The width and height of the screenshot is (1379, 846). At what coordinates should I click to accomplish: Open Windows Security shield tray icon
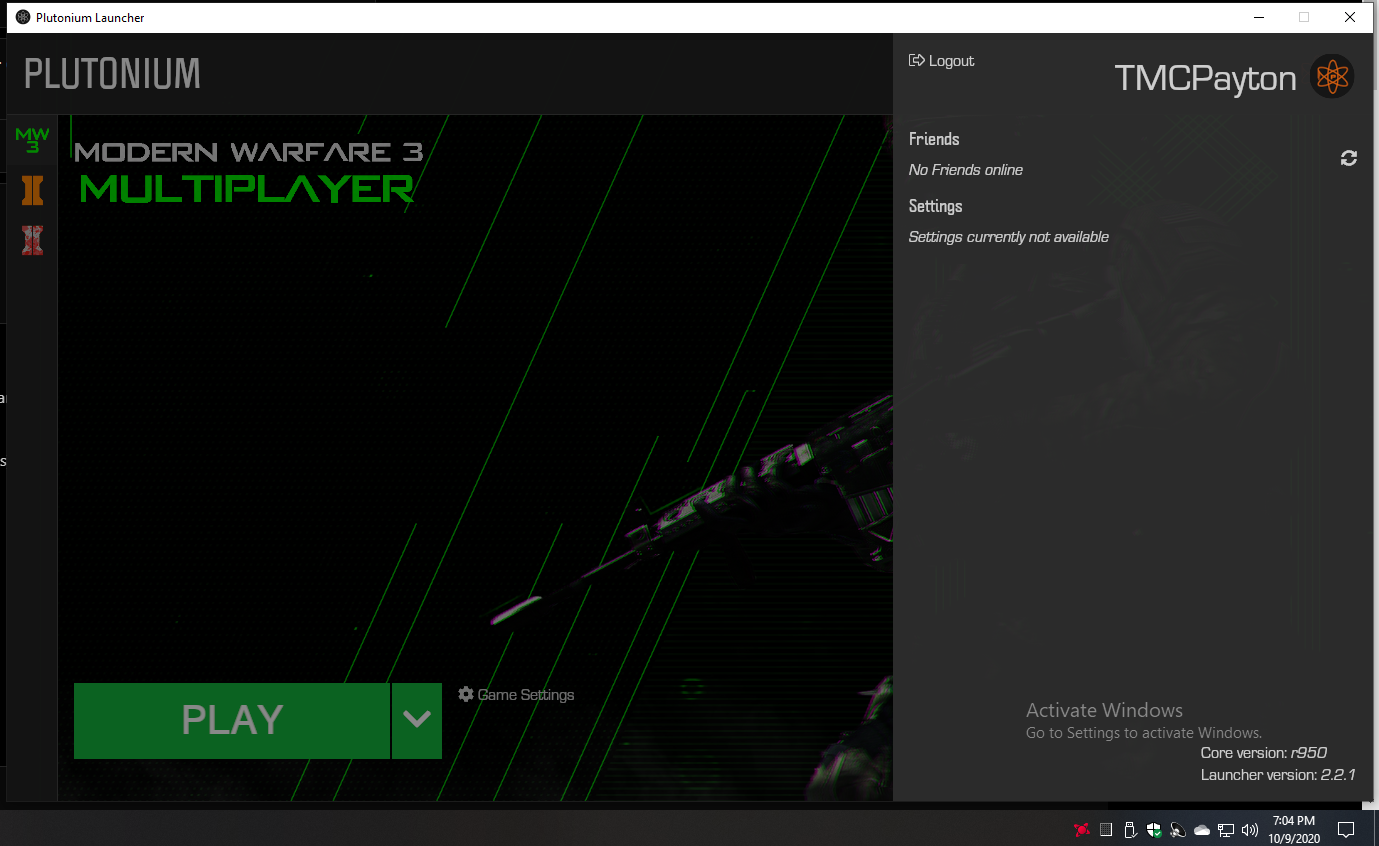[1154, 830]
